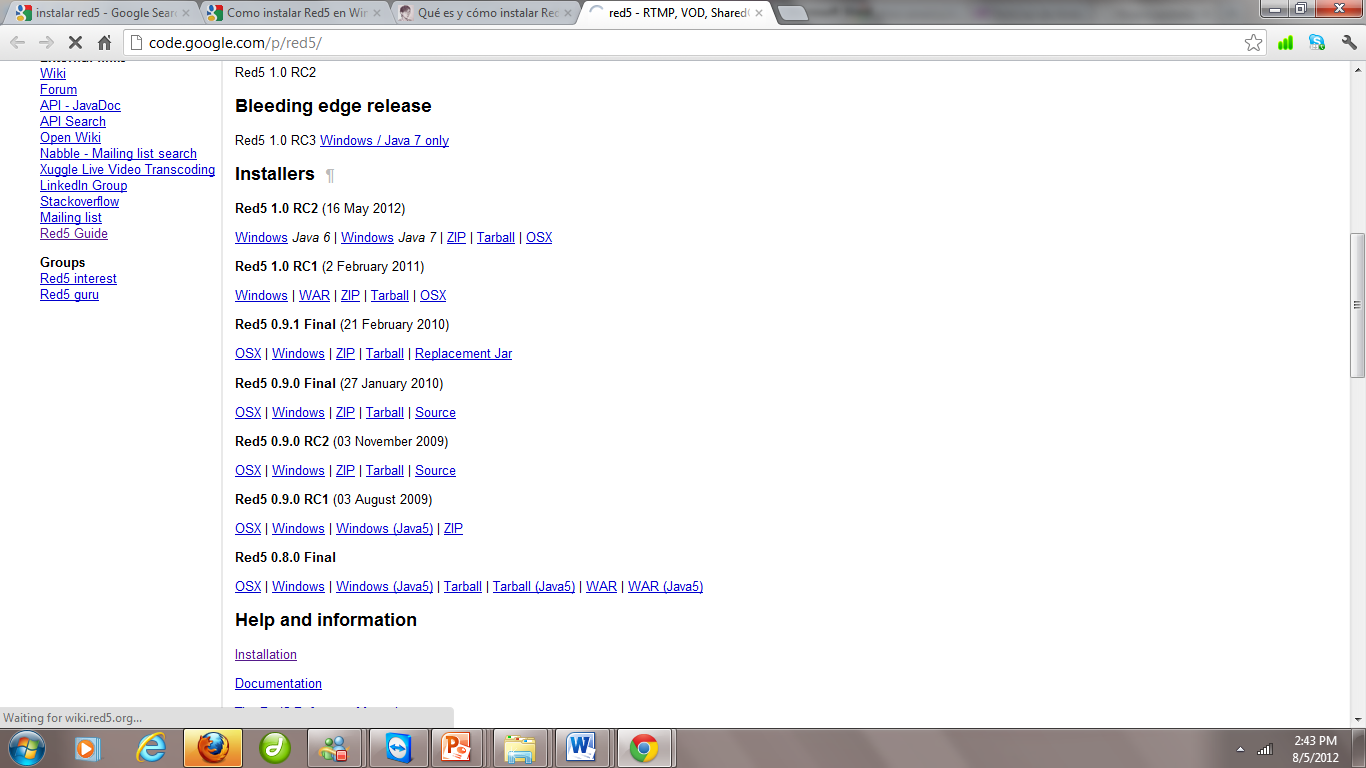
Task: Click the browser Forward arrow
Action: pyautogui.click(x=46, y=43)
